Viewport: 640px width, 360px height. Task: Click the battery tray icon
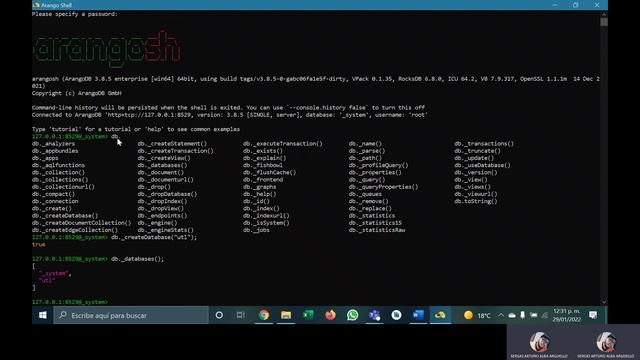coord(533,315)
